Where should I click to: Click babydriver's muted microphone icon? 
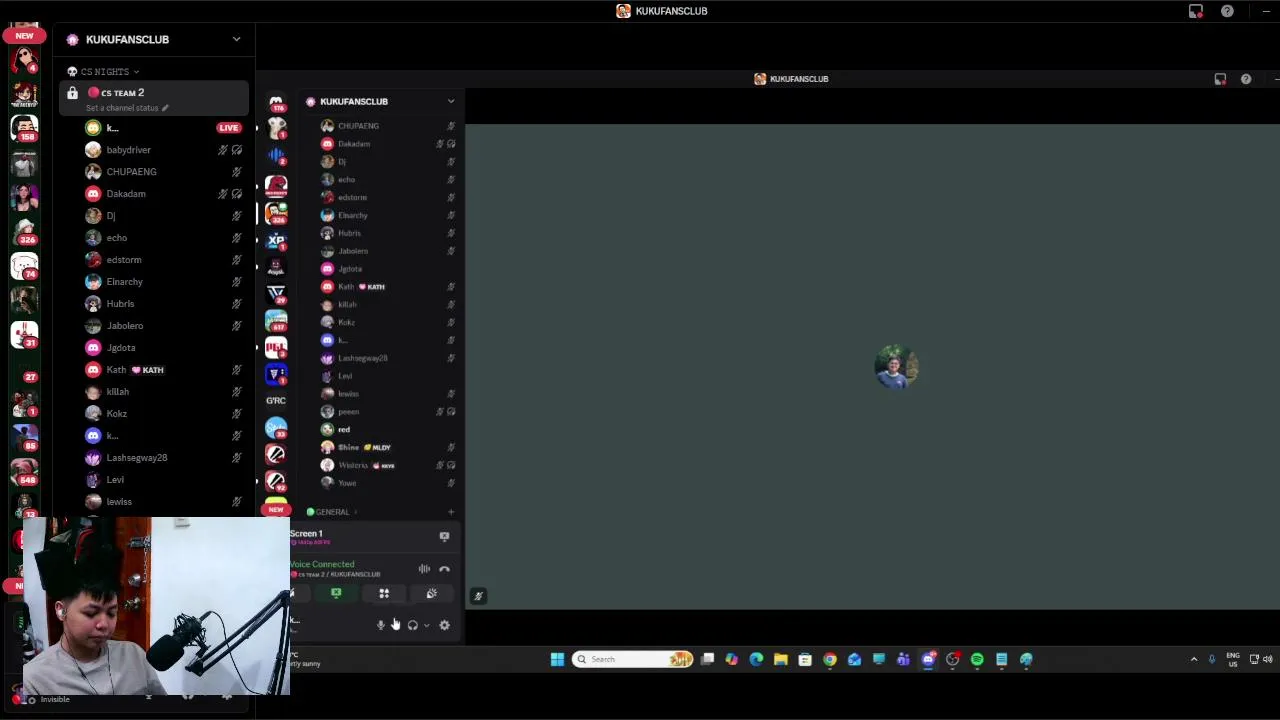tap(223, 150)
